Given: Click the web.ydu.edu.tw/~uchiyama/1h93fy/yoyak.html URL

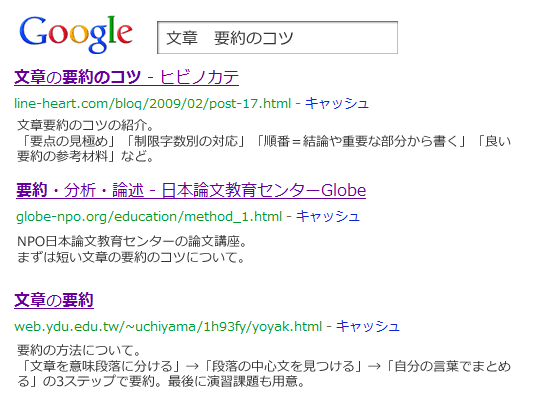Looking at the screenshot, I should pos(168,326).
